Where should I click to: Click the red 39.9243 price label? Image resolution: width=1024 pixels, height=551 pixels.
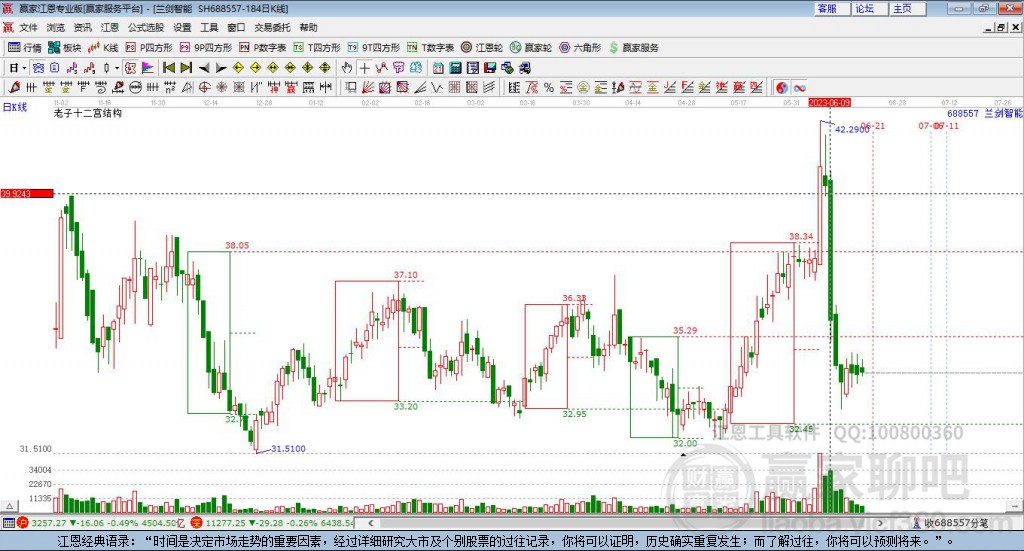click(x=27, y=194)
